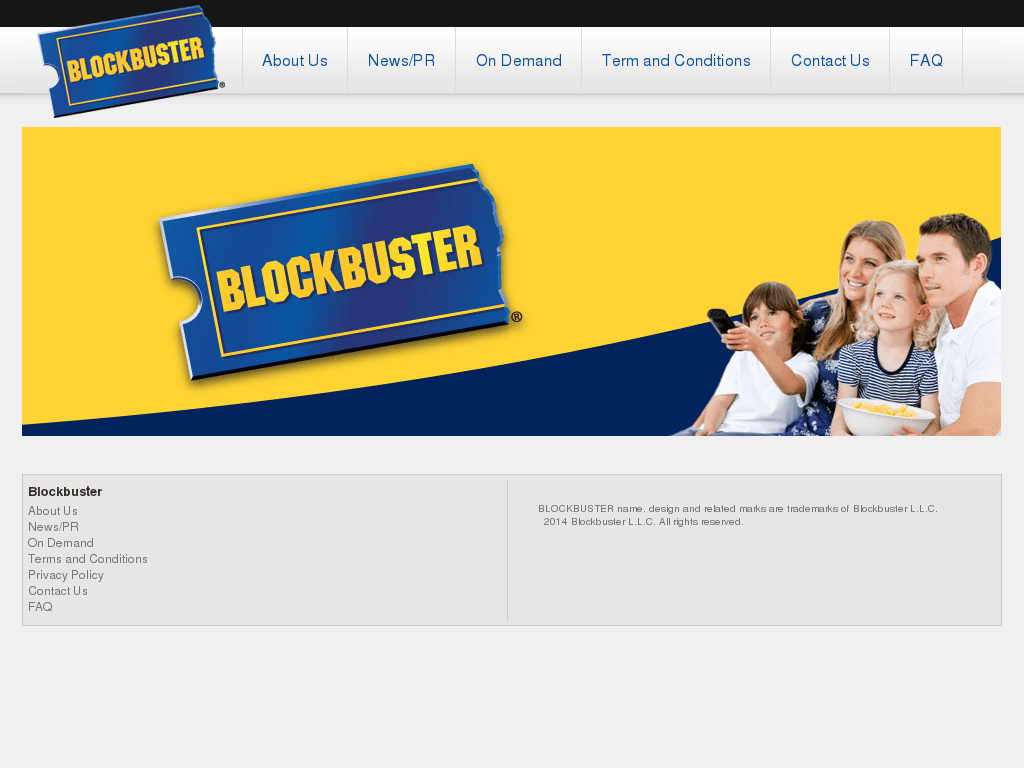Open the footer Privacy Policy link
Image resolution: width=1024 pixels, height=768 pixels.
pos(66,575)
